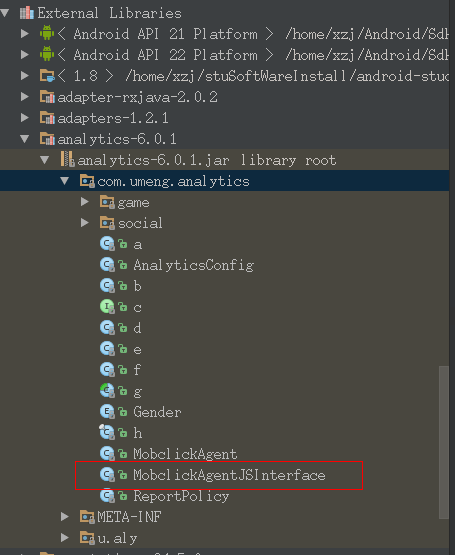The width and height of the screenshot is (455, 555).
Task: Expand the adapter-rxjava-2.0.2 library
Action: (25, 97)
